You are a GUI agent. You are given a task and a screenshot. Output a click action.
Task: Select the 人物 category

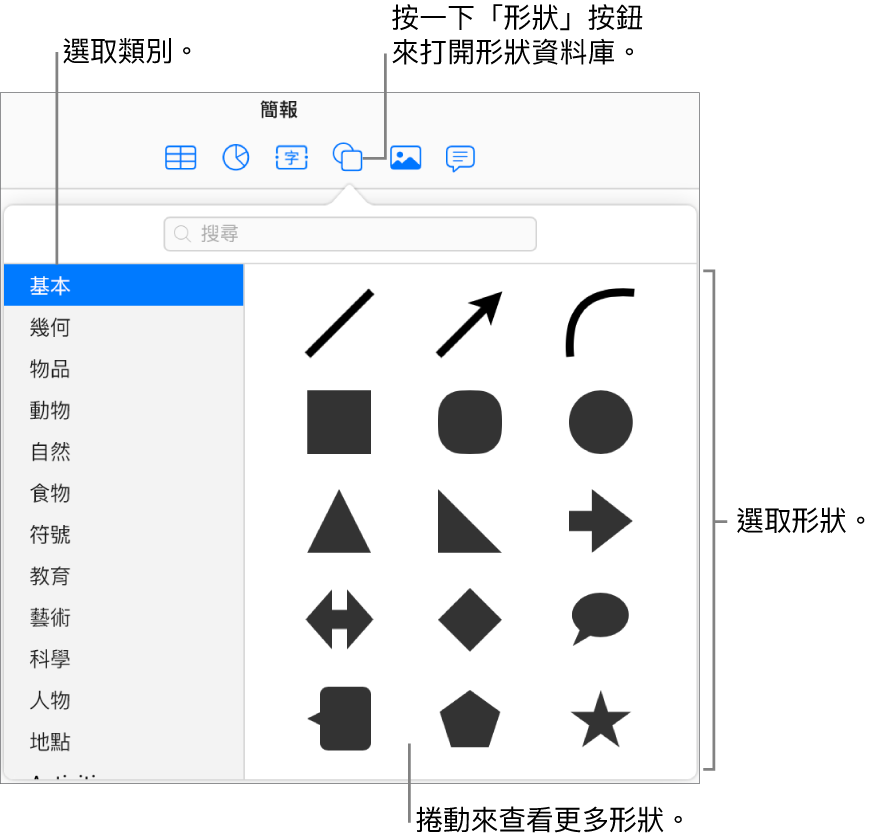tap(124, 700)
